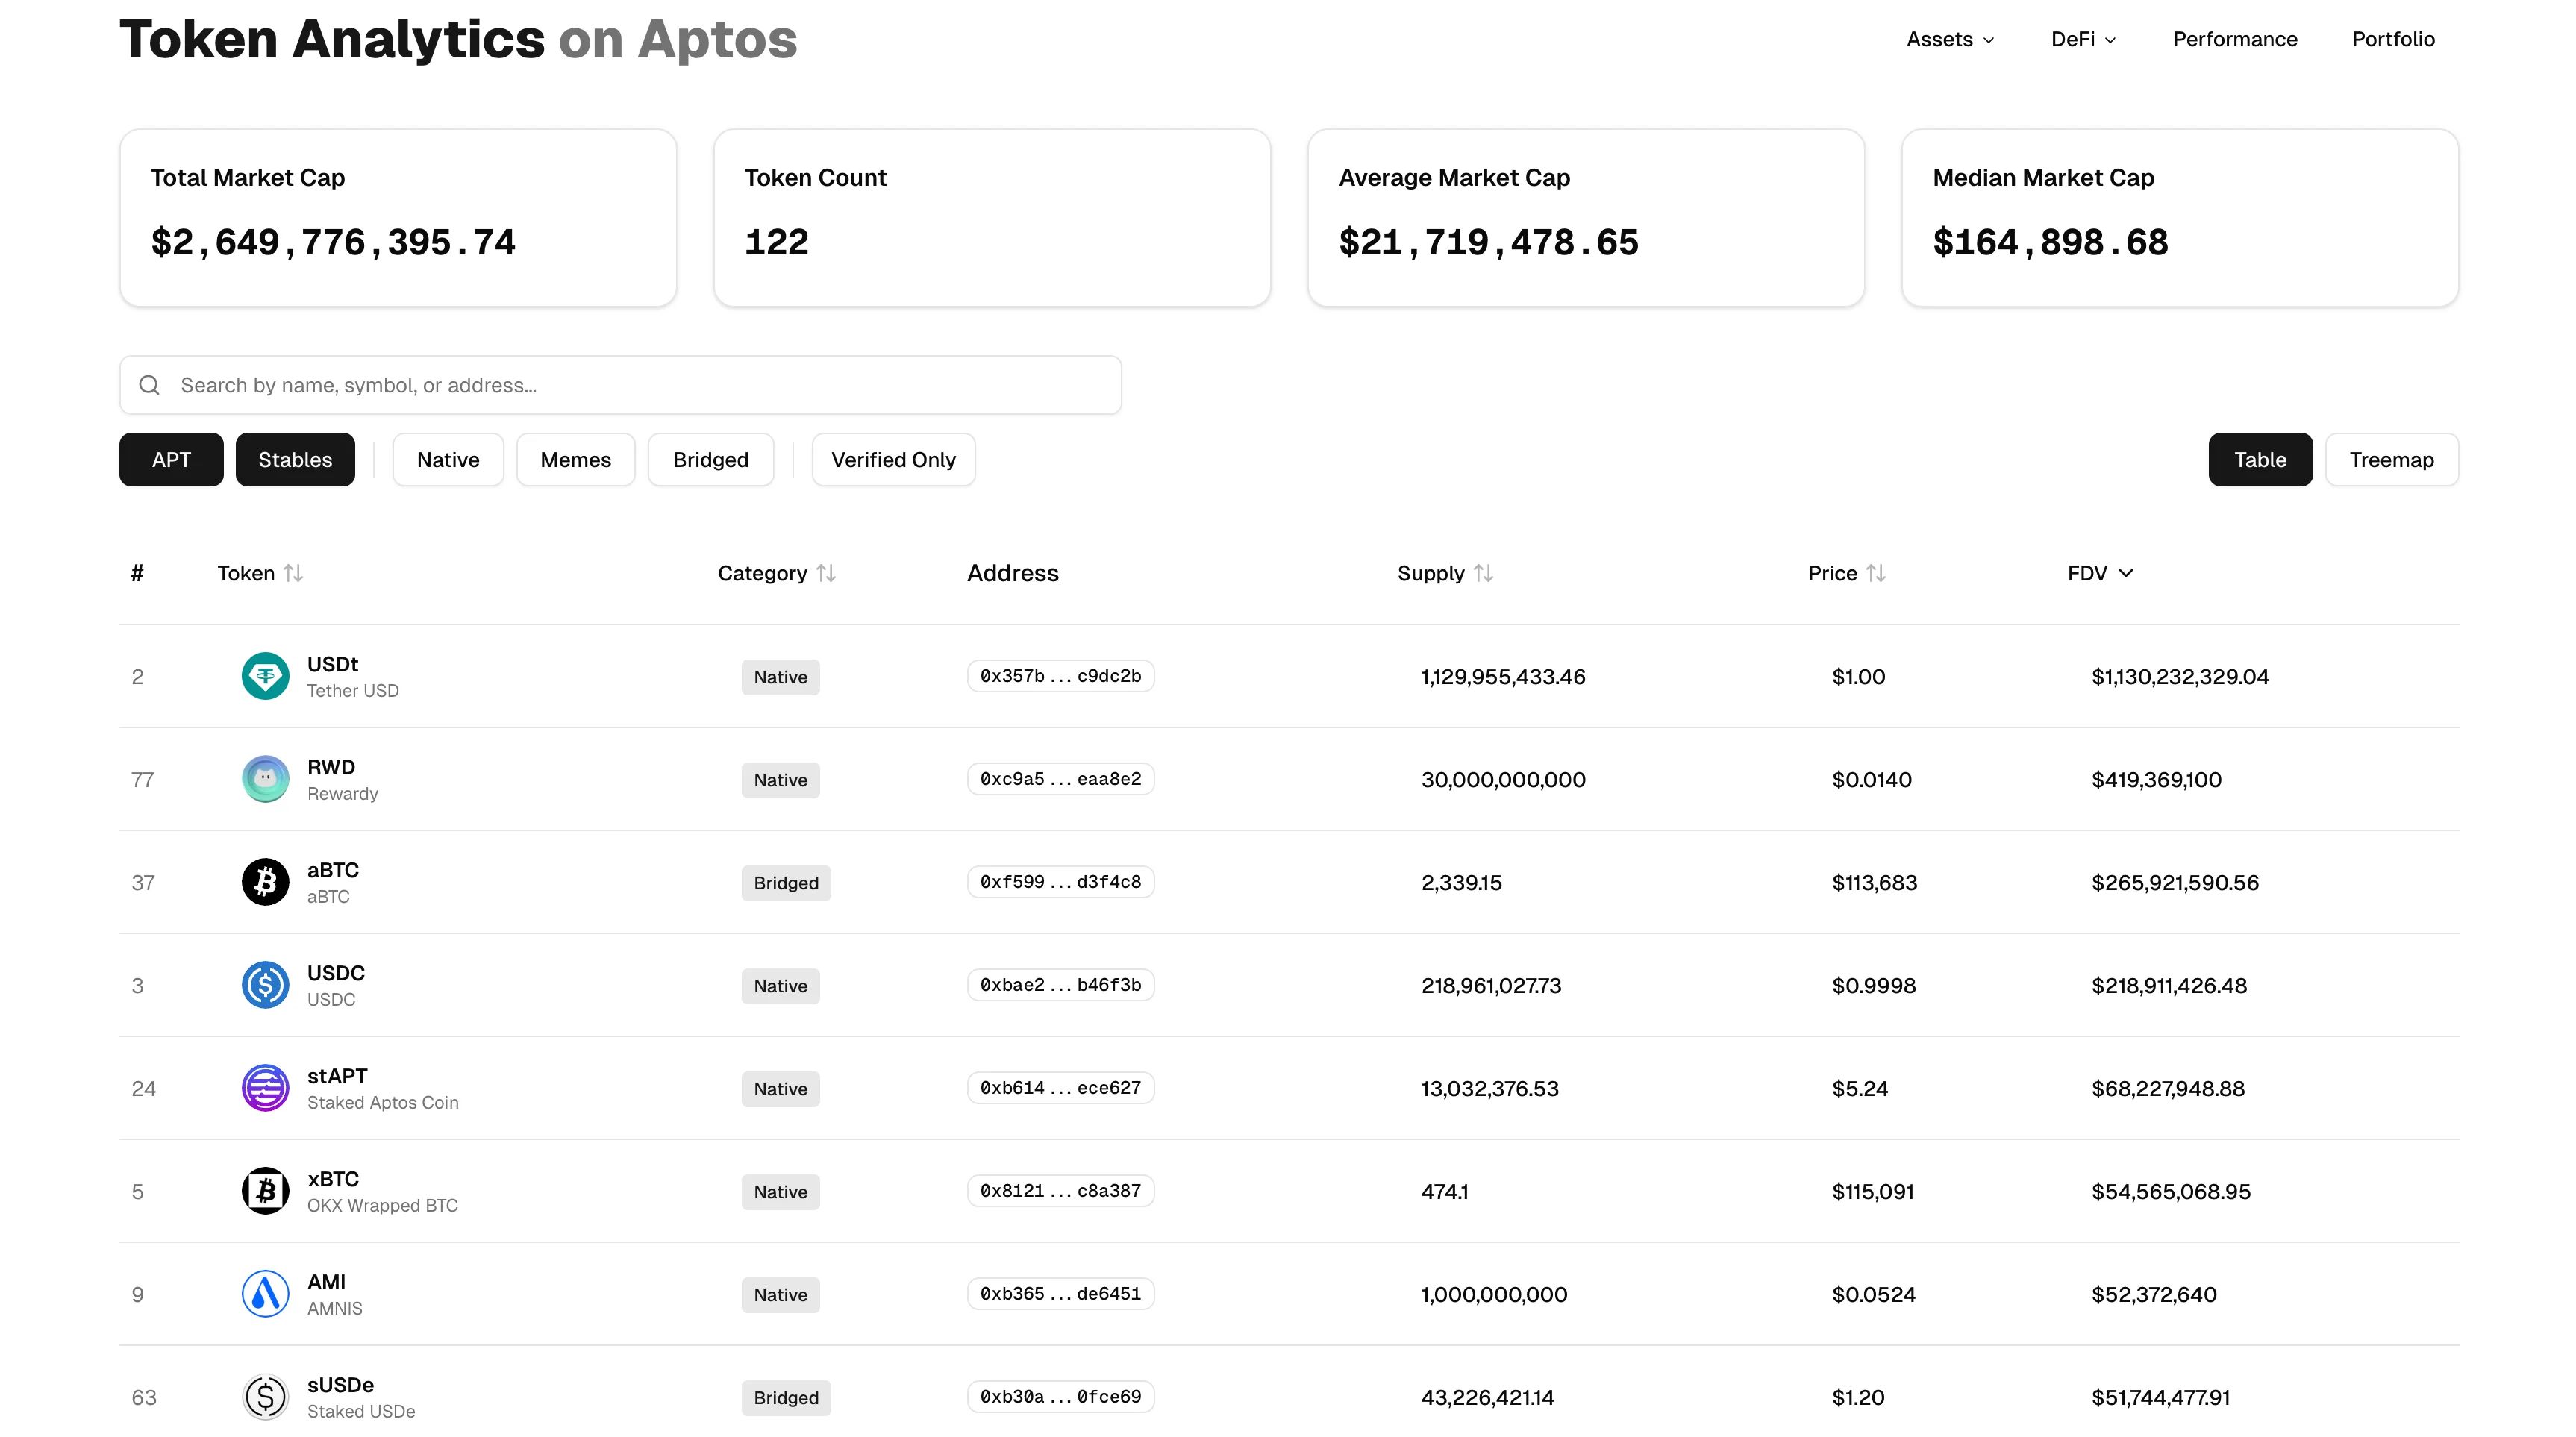
Task: Click the Memes filter button
Action: [575, 459]
